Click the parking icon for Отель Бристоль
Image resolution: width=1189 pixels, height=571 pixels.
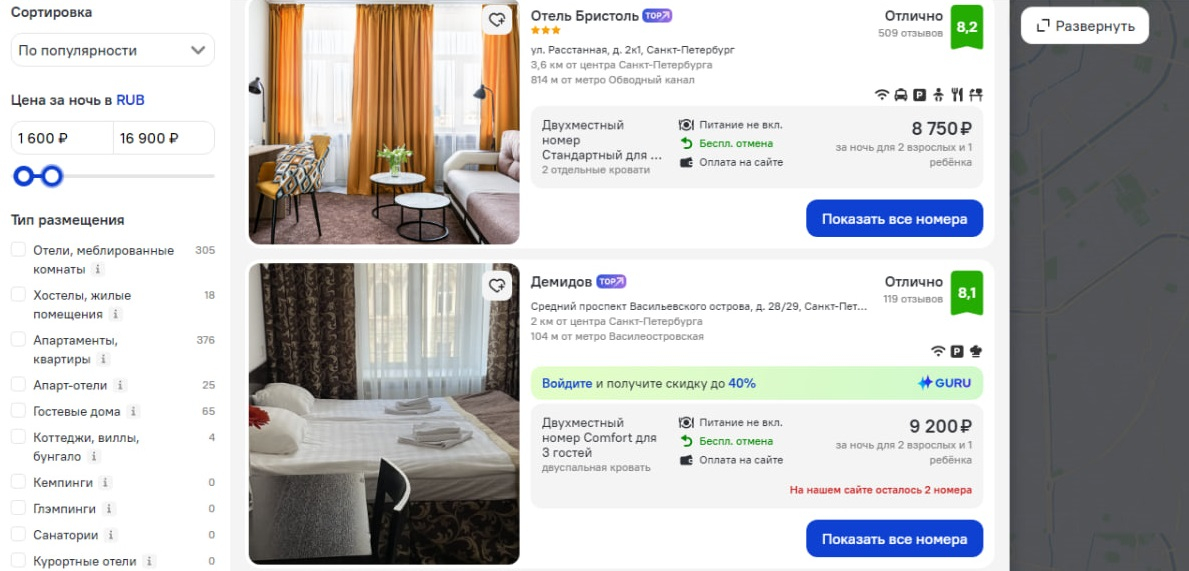tap(919, 95)
